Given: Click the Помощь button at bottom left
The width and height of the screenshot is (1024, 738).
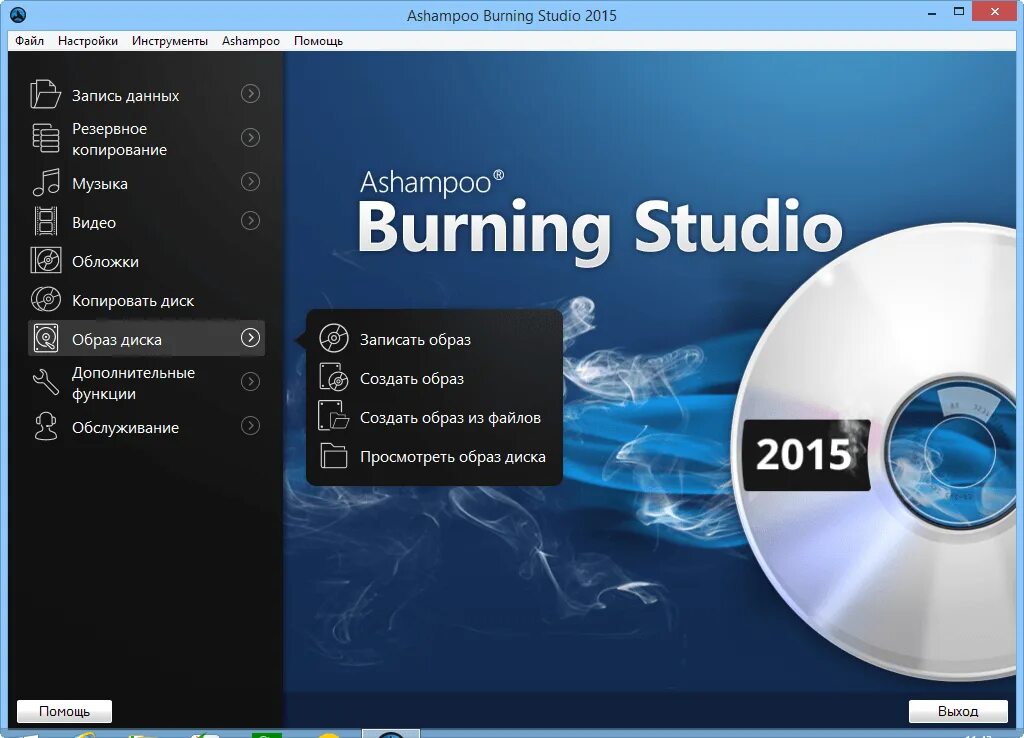Looking at the screenshot, I should click(64, 711).
